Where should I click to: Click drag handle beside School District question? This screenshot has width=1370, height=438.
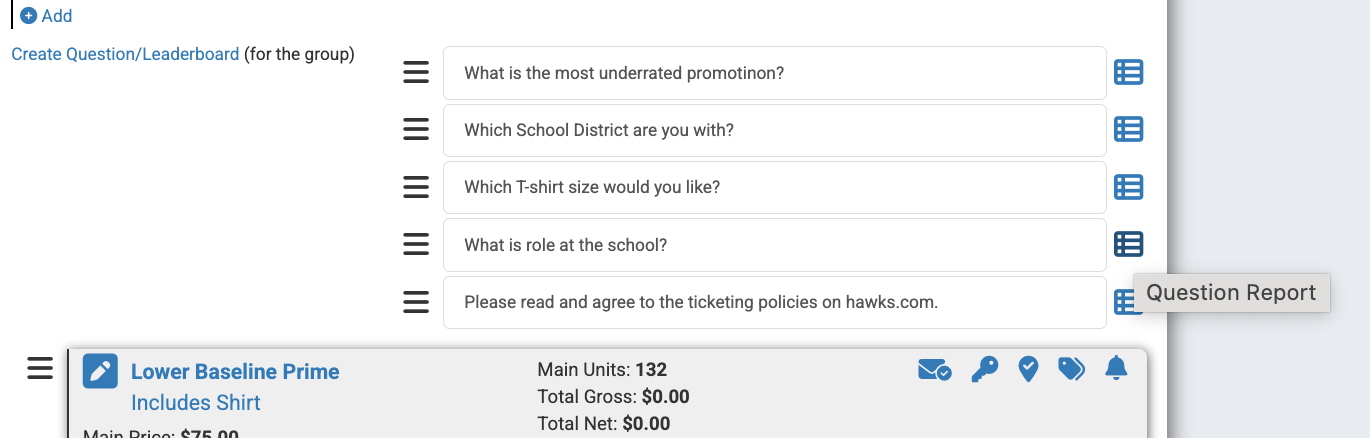click(x=416, y=130)
